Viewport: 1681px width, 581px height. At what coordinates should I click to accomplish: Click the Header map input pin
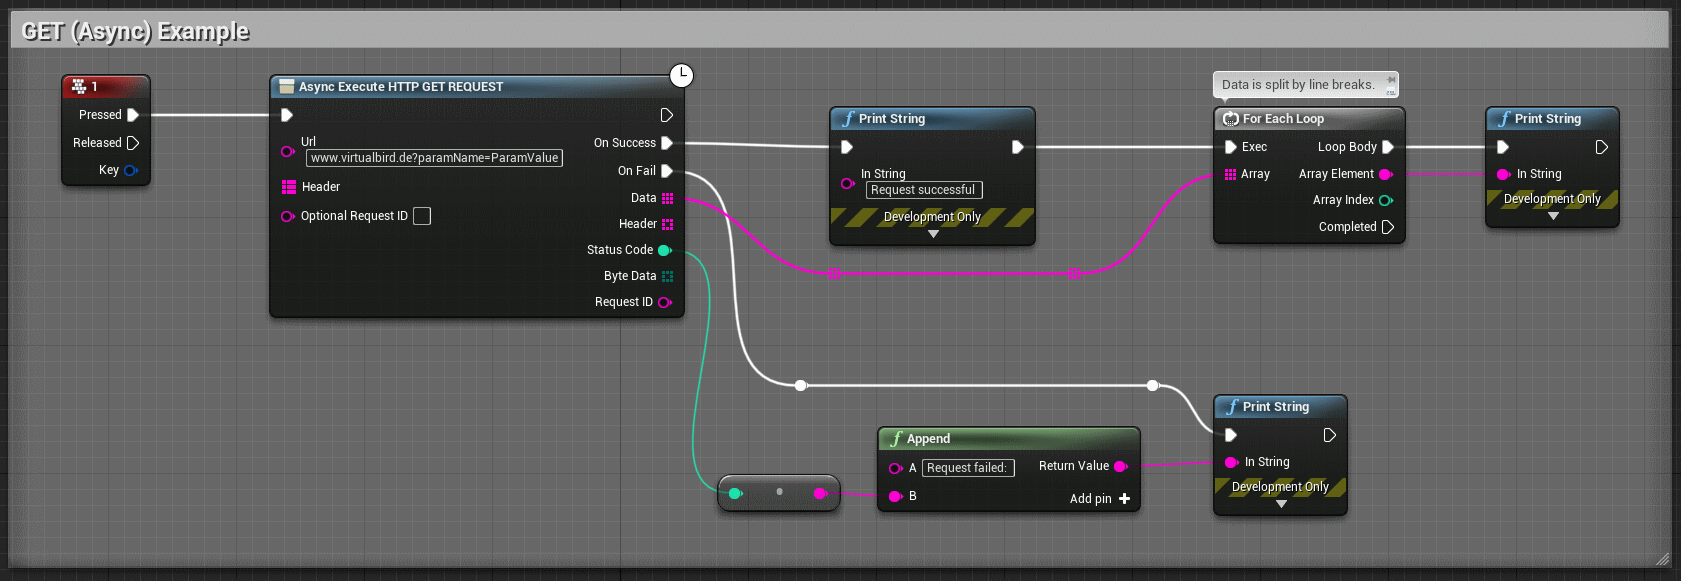pyautogui.click(x=289, y=187)
